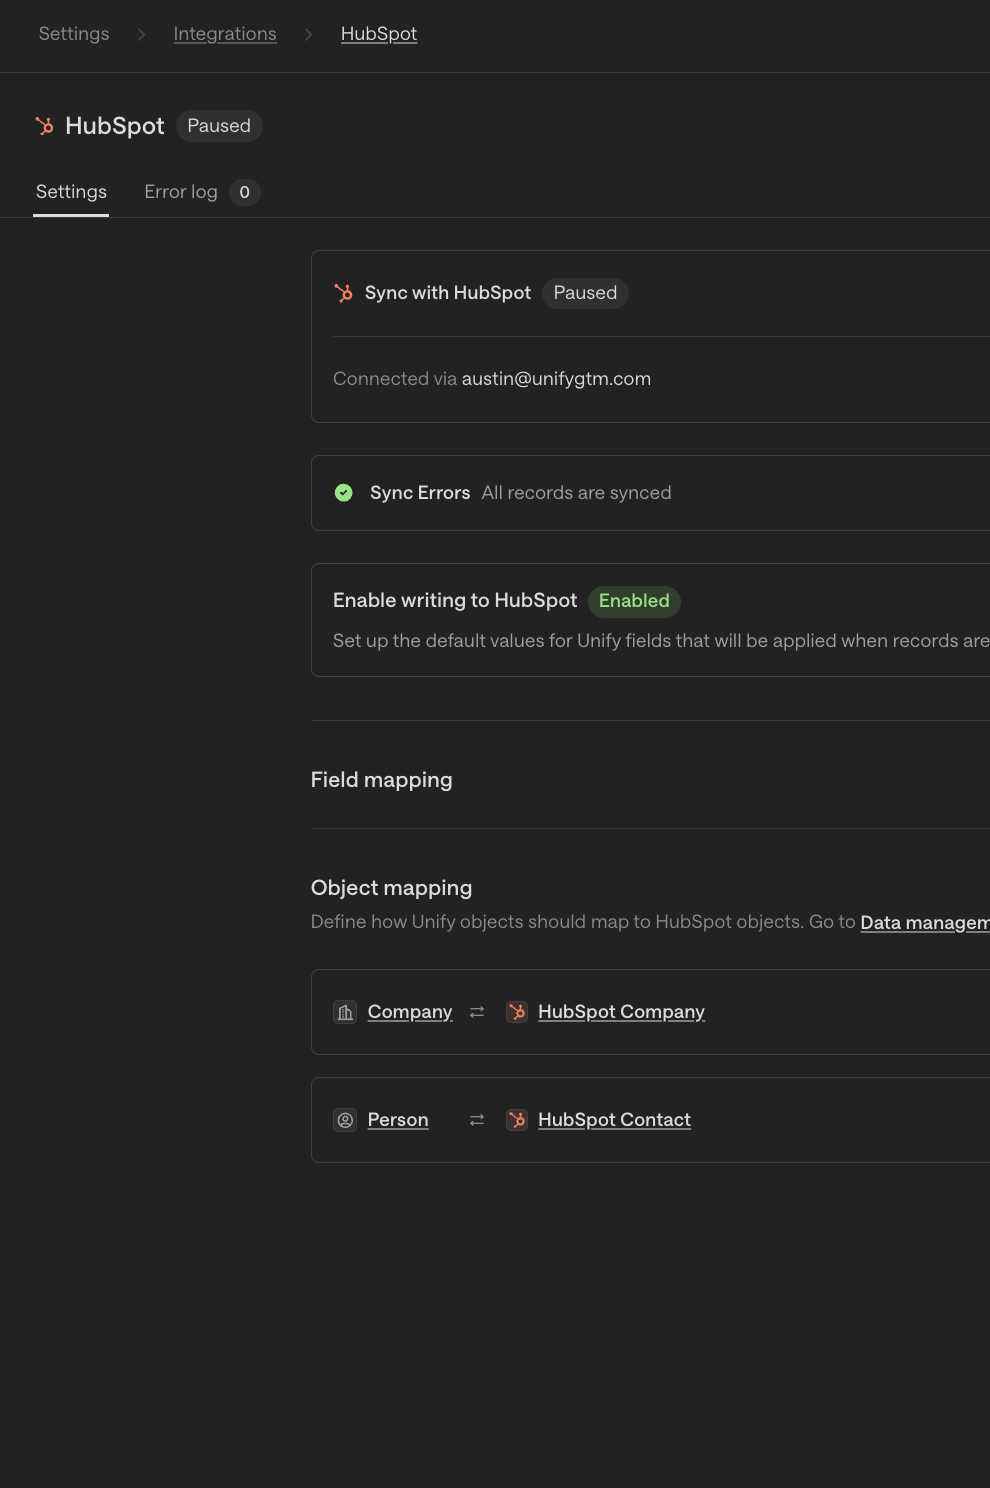Follow the Data management link
Screen dimensions: 990x1488
coord(925,922)
